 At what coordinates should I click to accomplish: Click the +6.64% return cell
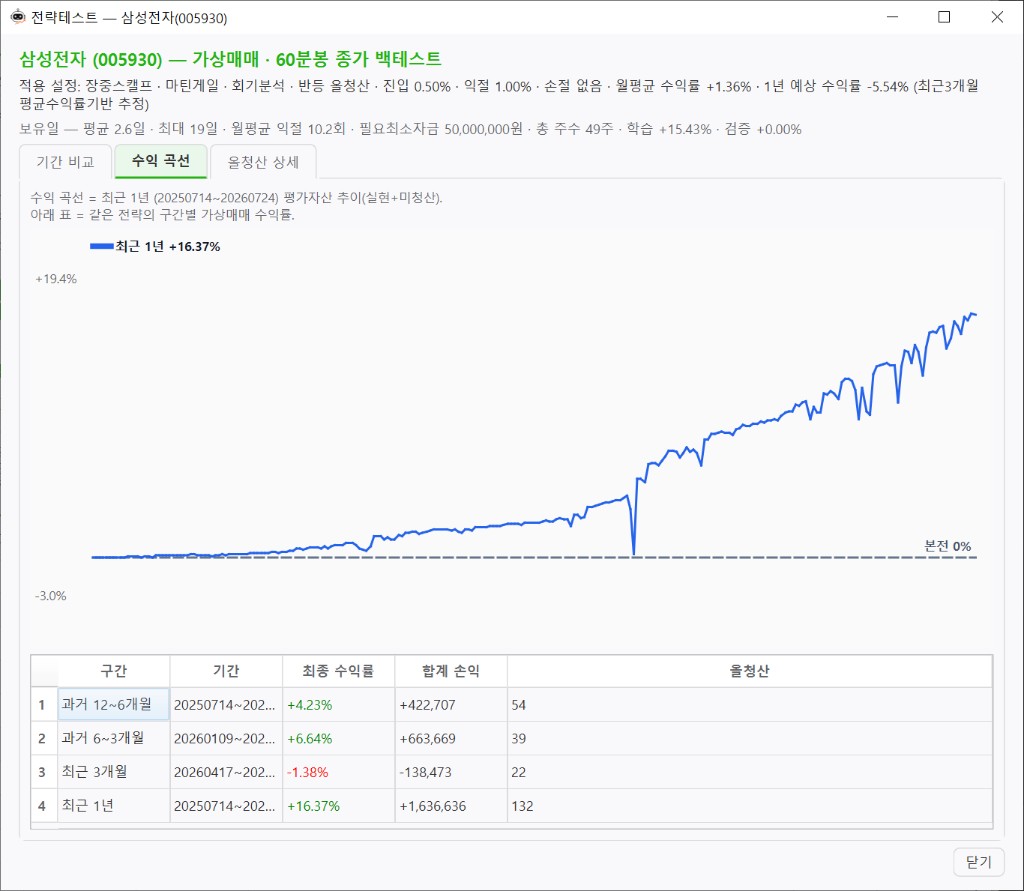(338, 739)
